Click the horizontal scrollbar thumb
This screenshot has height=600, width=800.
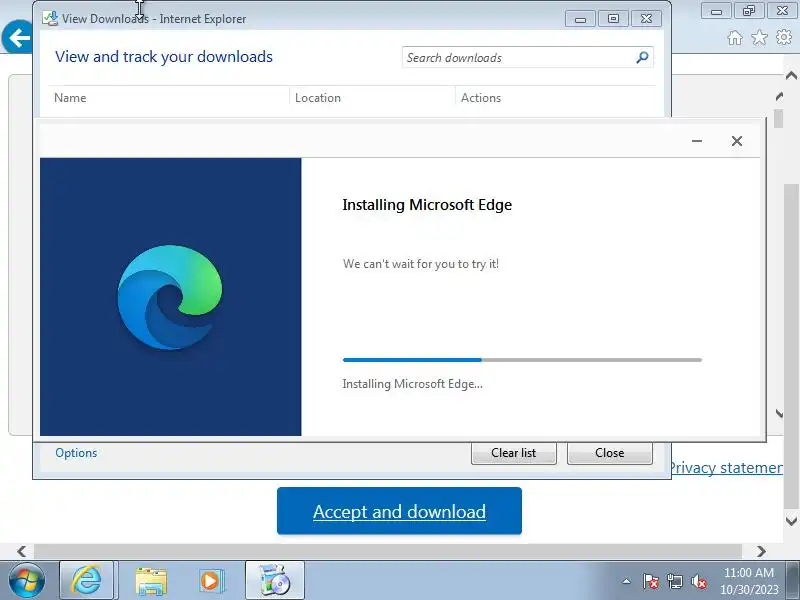pyautogui.click(x=388, y=551)
